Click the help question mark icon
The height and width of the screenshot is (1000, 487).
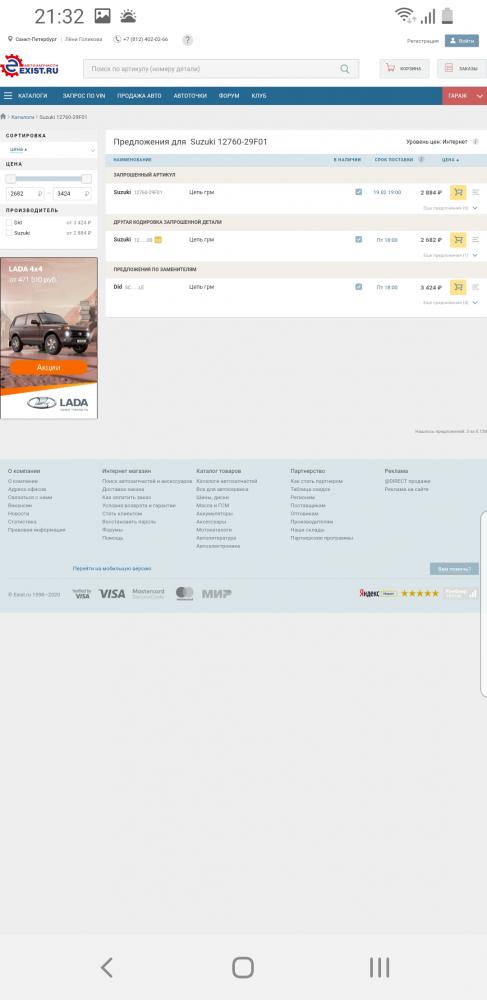point(187,40)
